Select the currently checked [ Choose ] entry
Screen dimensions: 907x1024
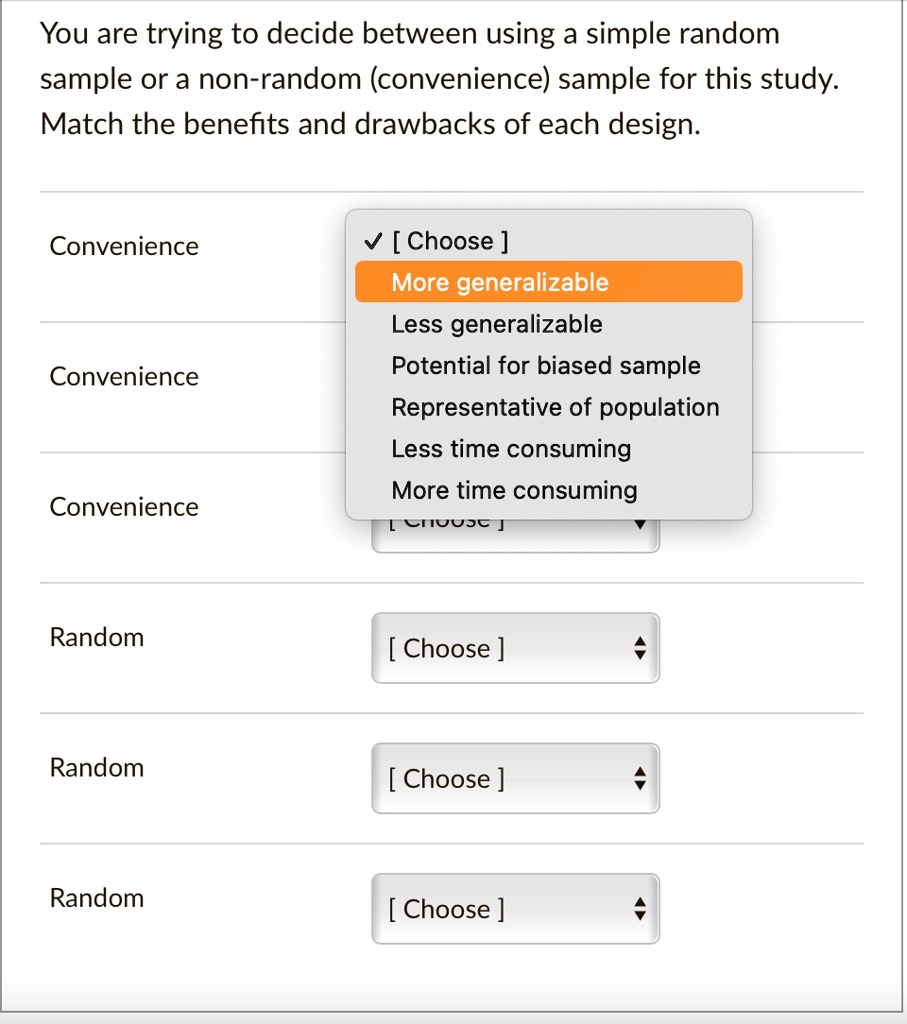(452, 240)
